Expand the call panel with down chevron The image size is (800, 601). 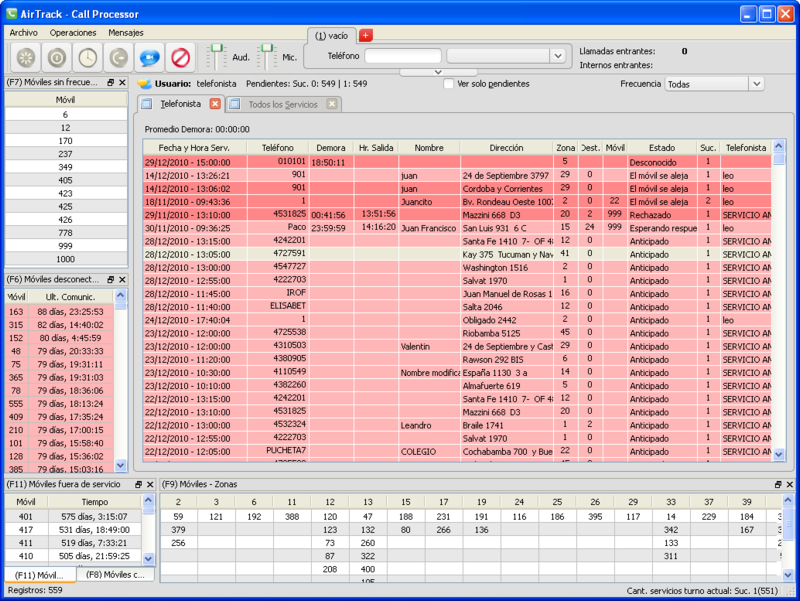point(438,72)
